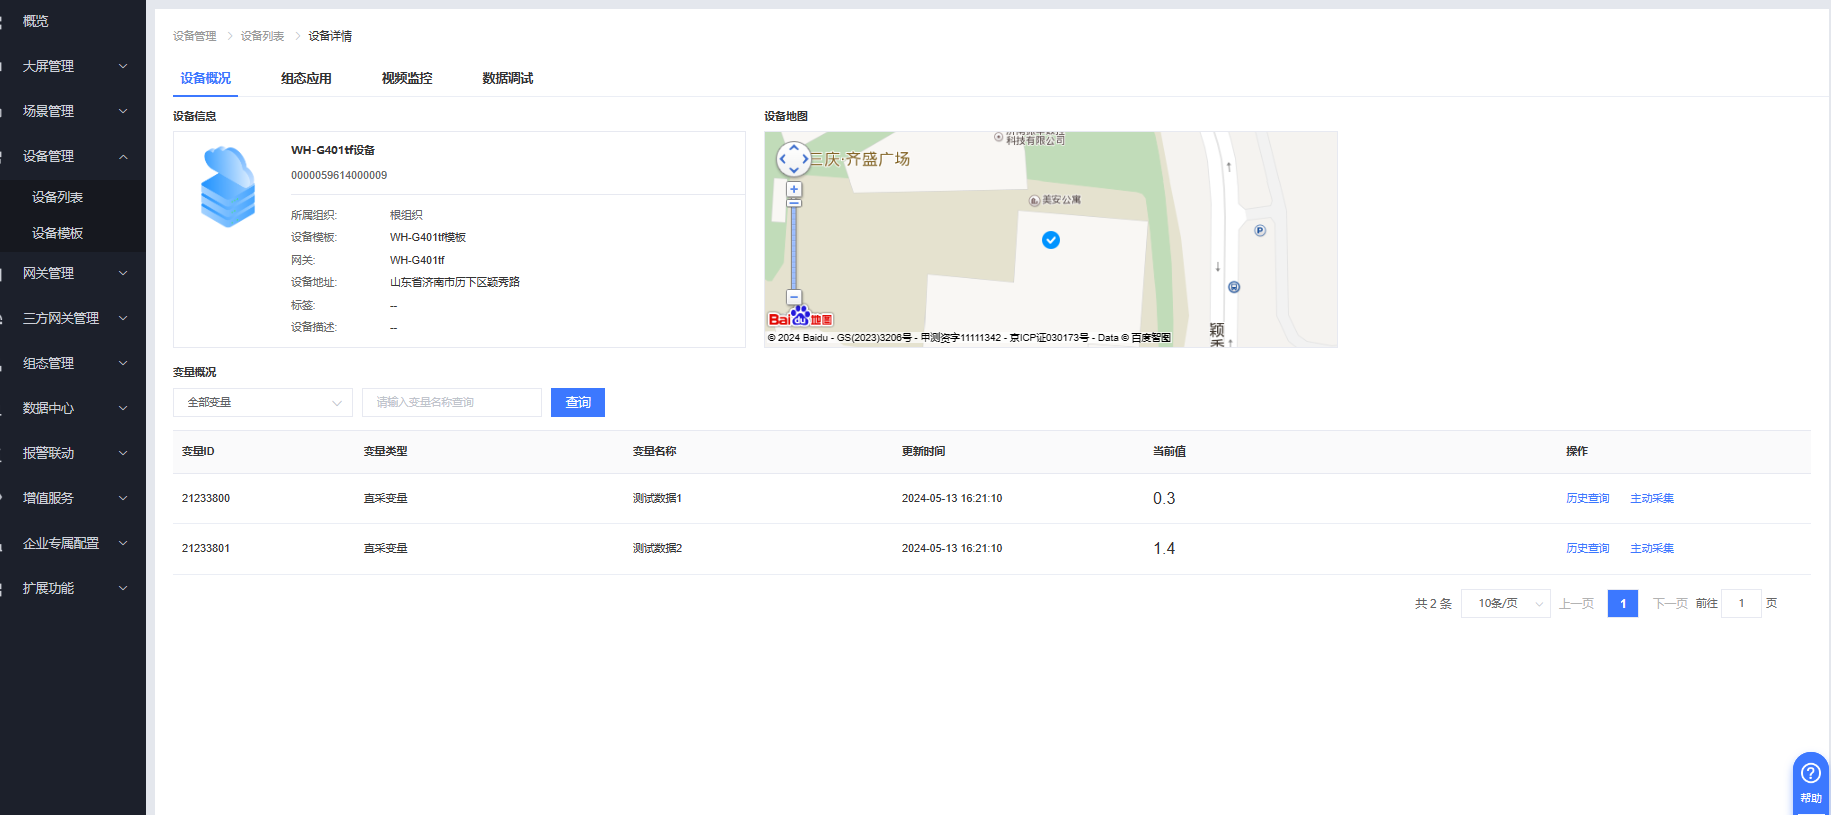Click the map zoom-in plus button
Image resolution: width=1831 pixels, height=815 pixels.
pos(794,189)
